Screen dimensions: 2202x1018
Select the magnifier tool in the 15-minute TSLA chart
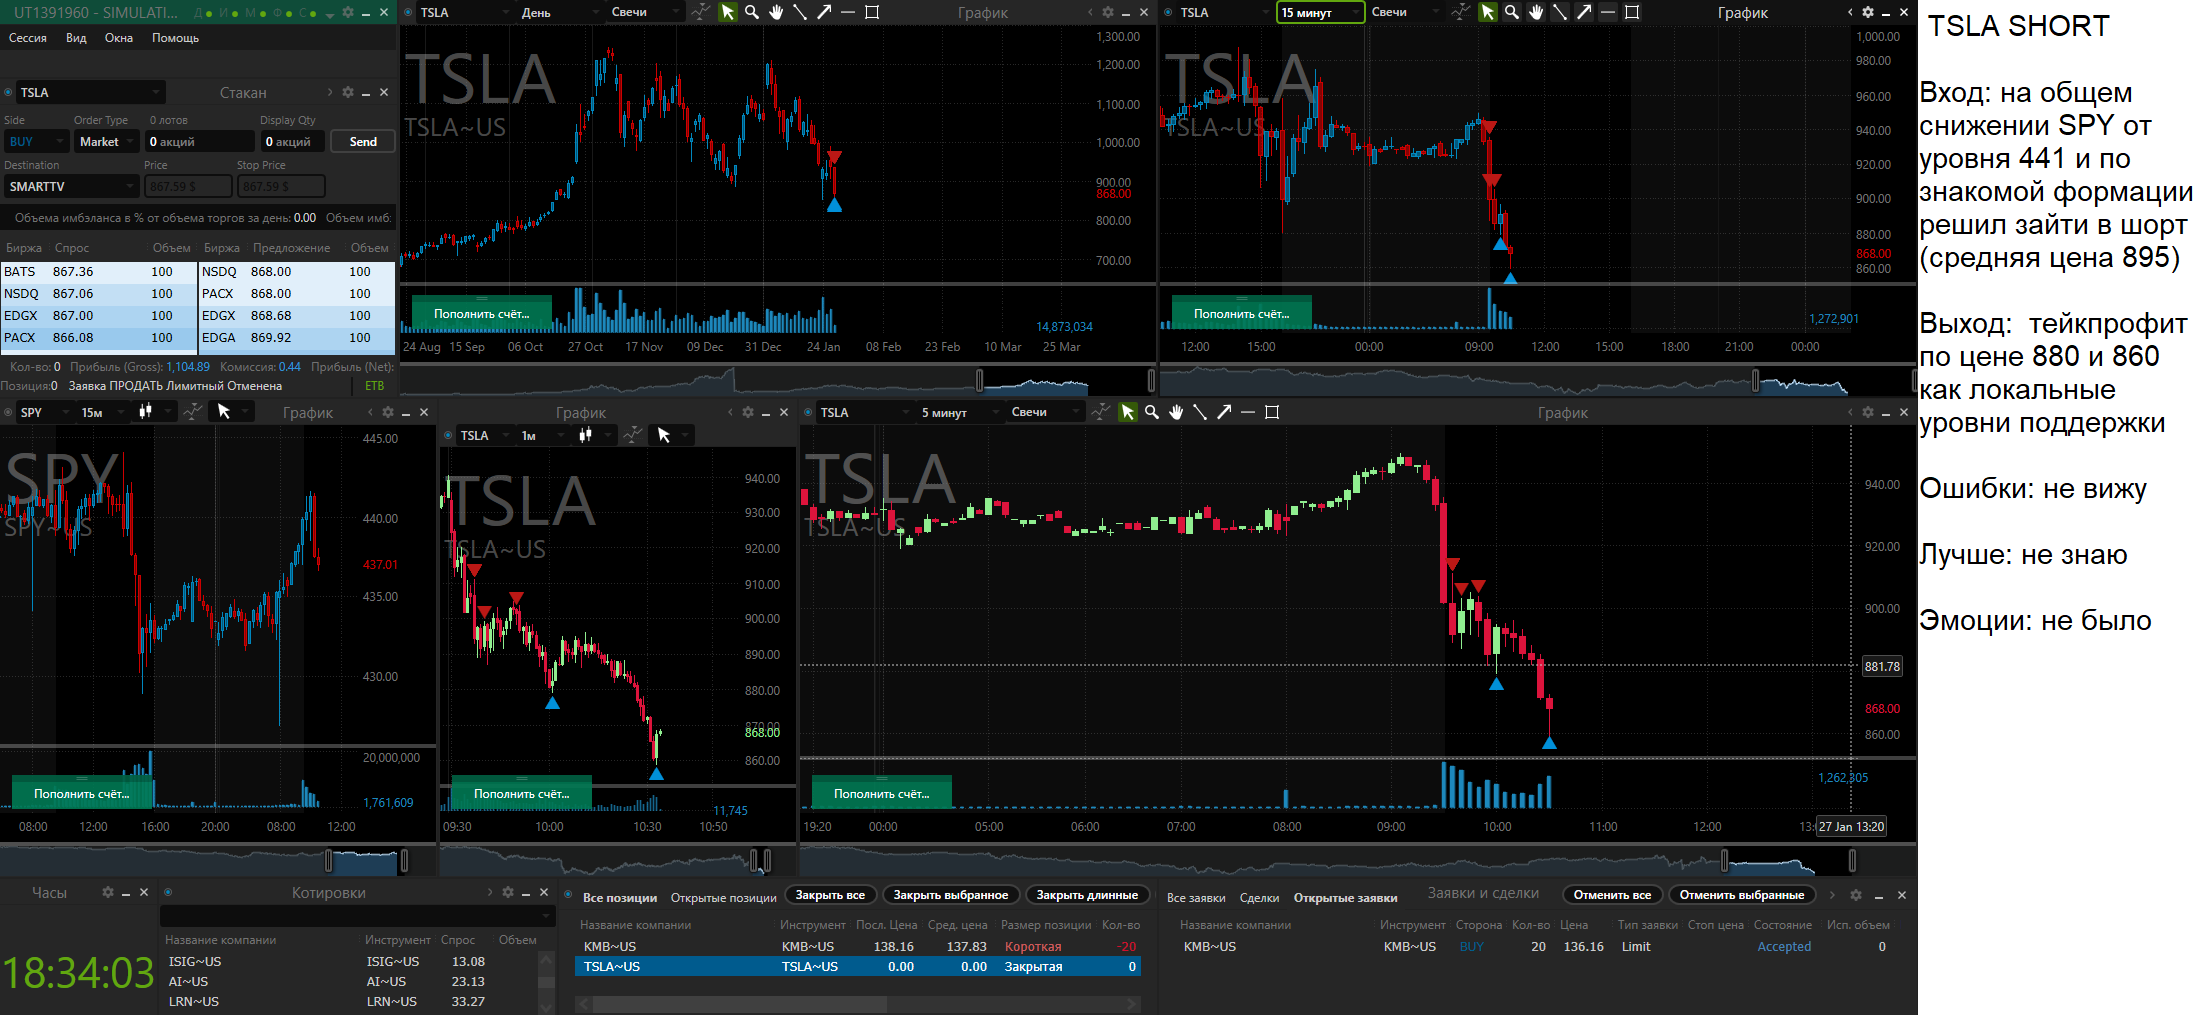[1512, 12]
